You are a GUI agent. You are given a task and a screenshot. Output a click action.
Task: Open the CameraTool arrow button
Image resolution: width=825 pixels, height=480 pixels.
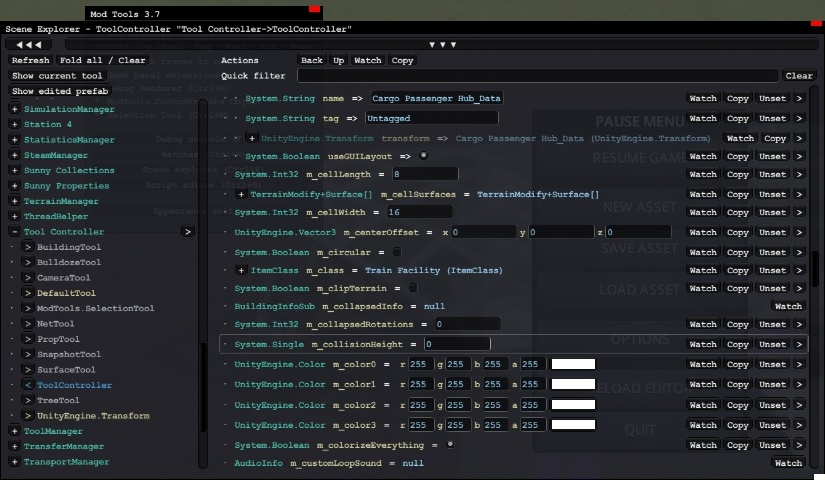[x=28, y=277]
